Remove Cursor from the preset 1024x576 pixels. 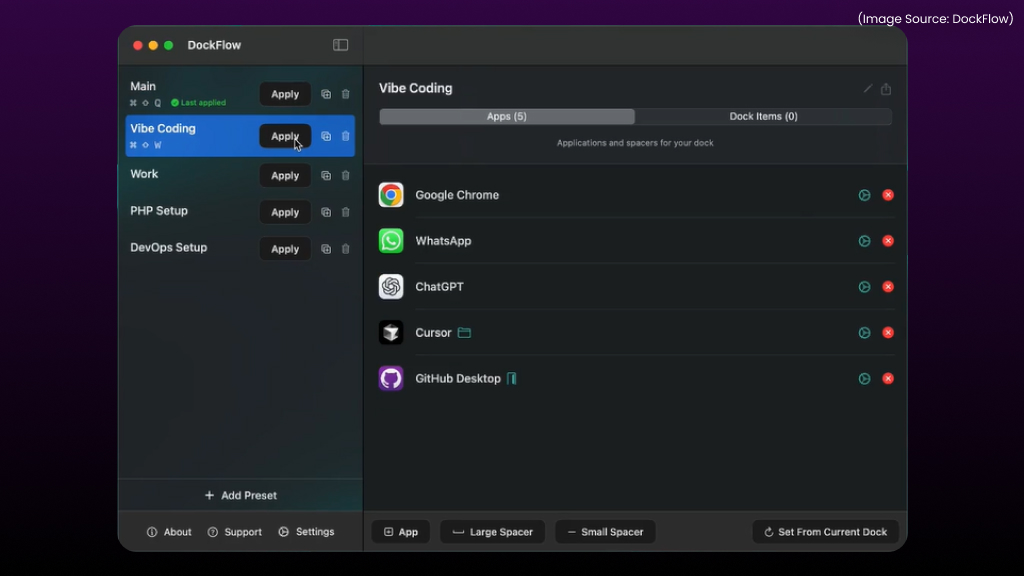tap(888, 333)
